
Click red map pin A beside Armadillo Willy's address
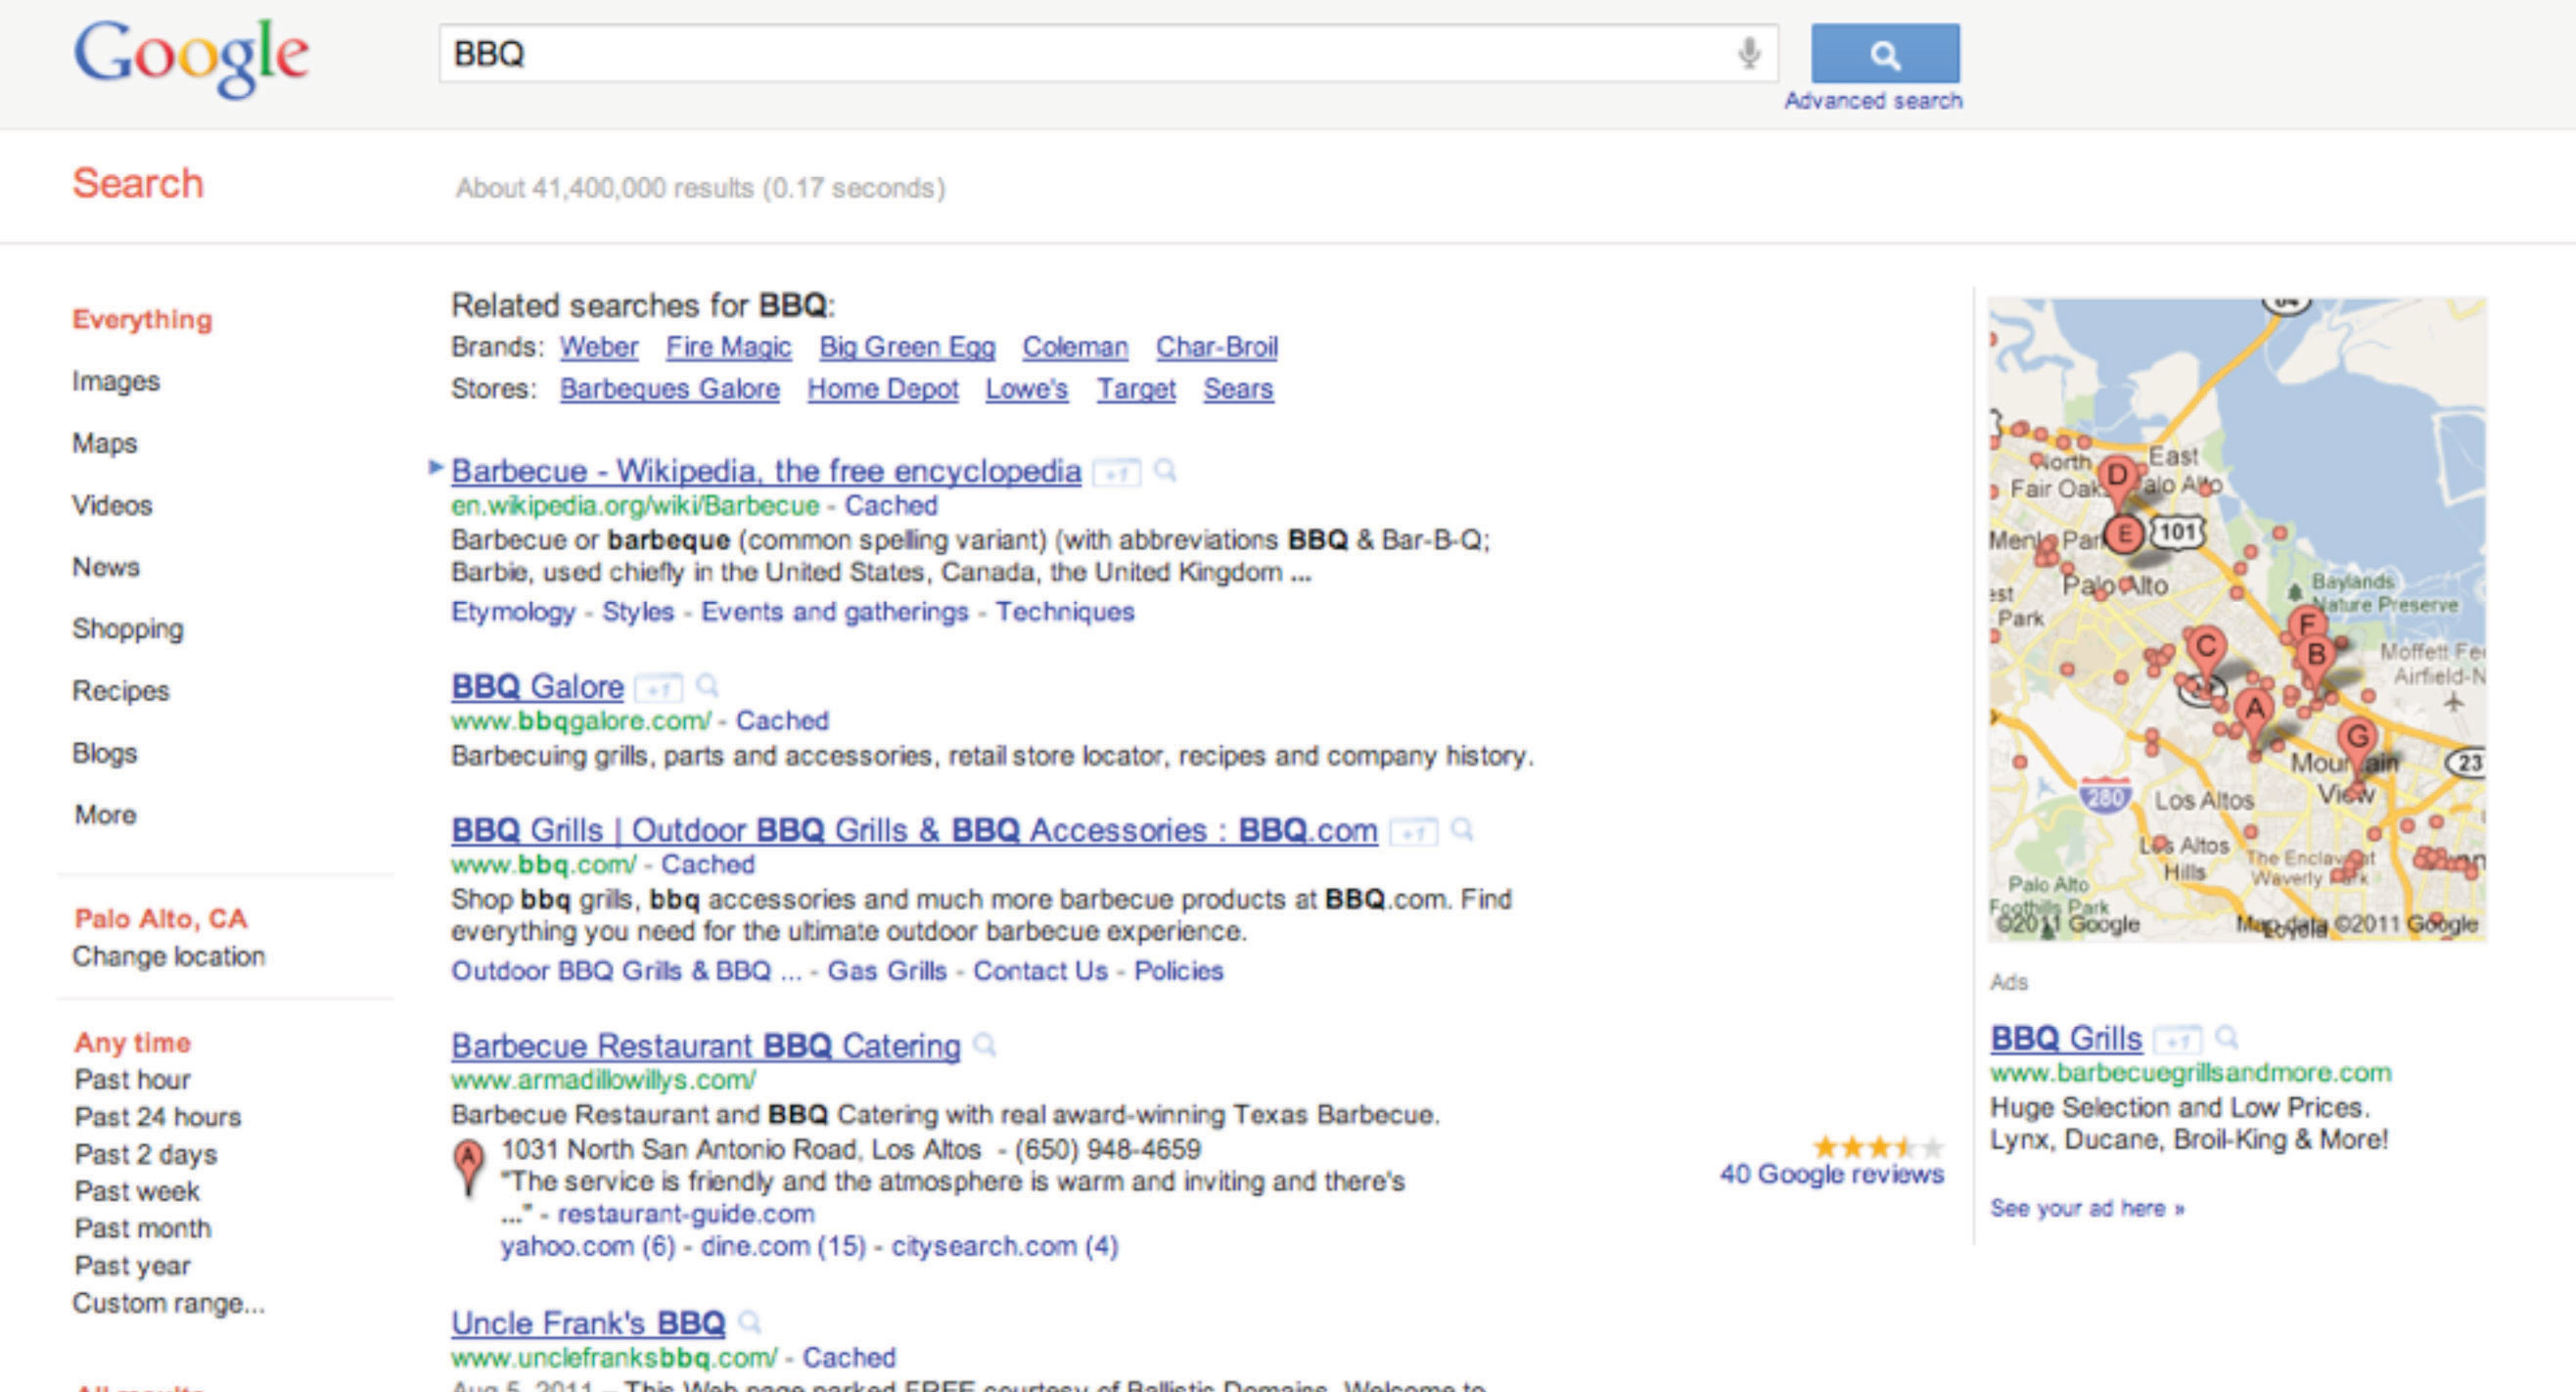[x=467, y=1167]
